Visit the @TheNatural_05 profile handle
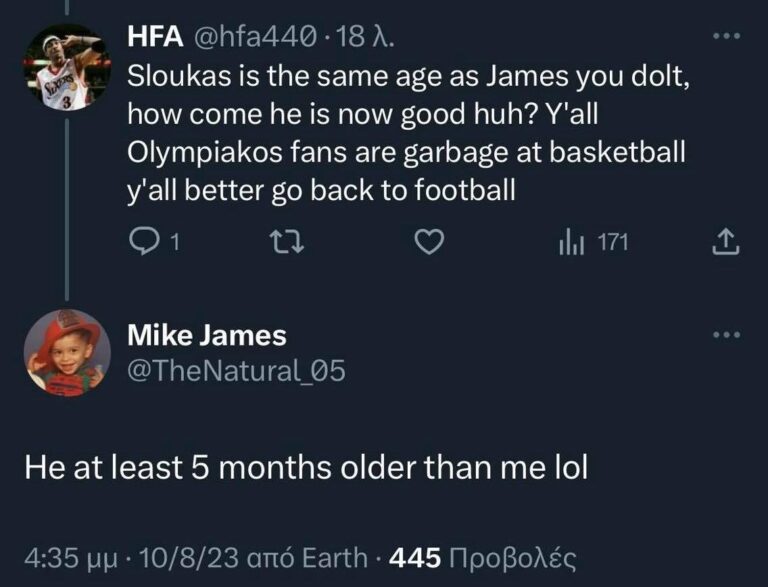 pyautogui.click(x=236, y=371)
